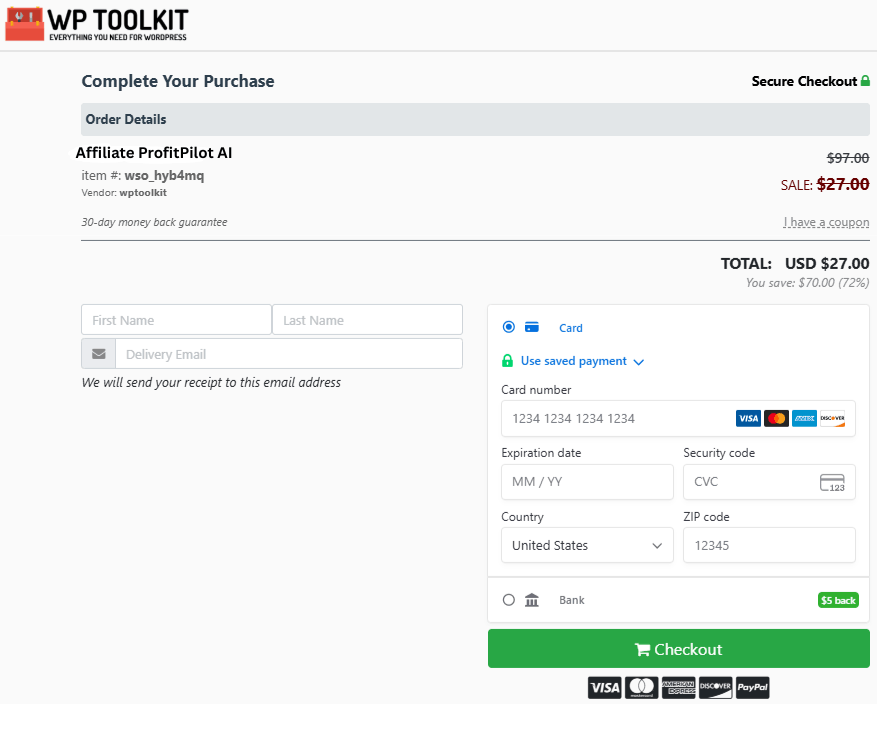Click the envelope icon beside Delivery Email
The image size is (877, 755).
[98, 353]
